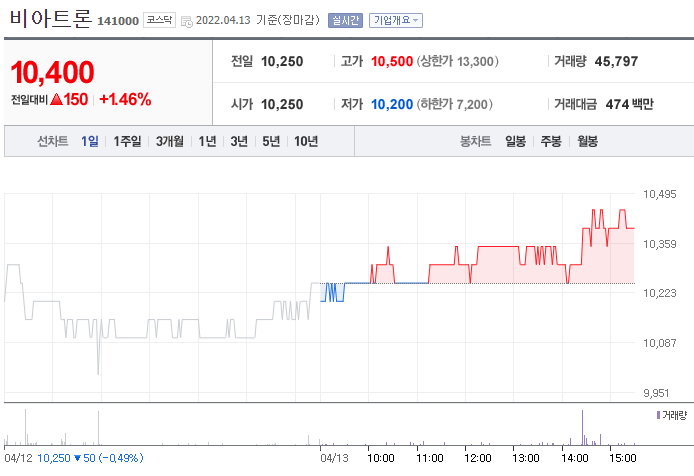Click the 15:00 time axis label
This screenshot has height=476, width=694.
click(x=623, y=458)
